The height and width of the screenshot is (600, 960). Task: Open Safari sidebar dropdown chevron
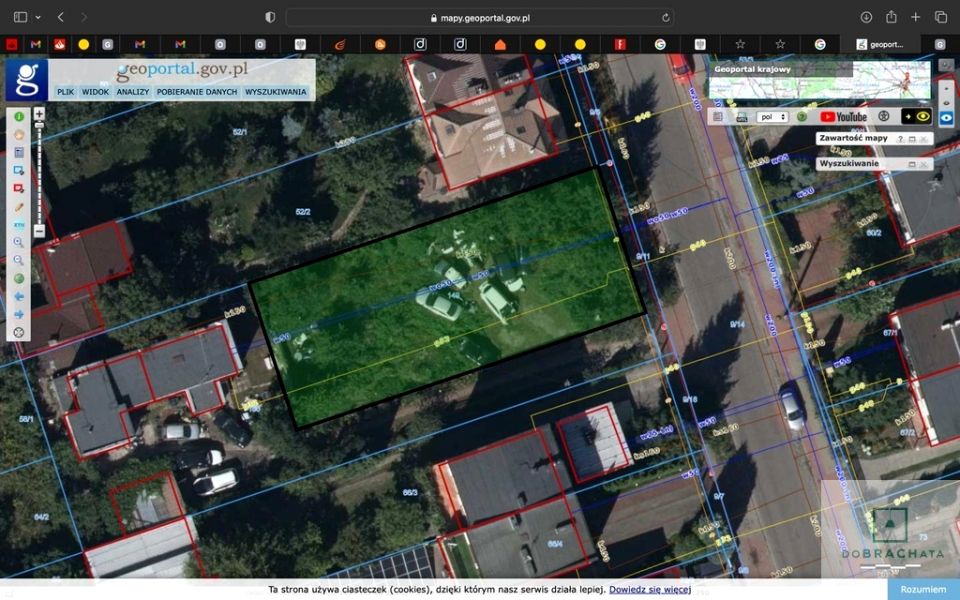click(38, 18)
